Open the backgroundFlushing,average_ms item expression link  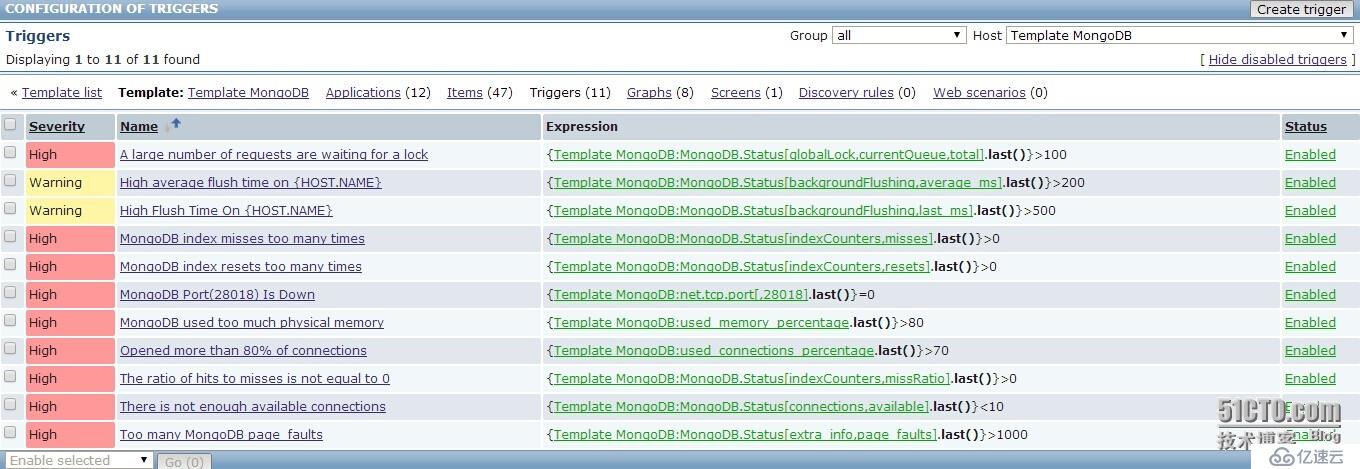(x=777, y=182)
